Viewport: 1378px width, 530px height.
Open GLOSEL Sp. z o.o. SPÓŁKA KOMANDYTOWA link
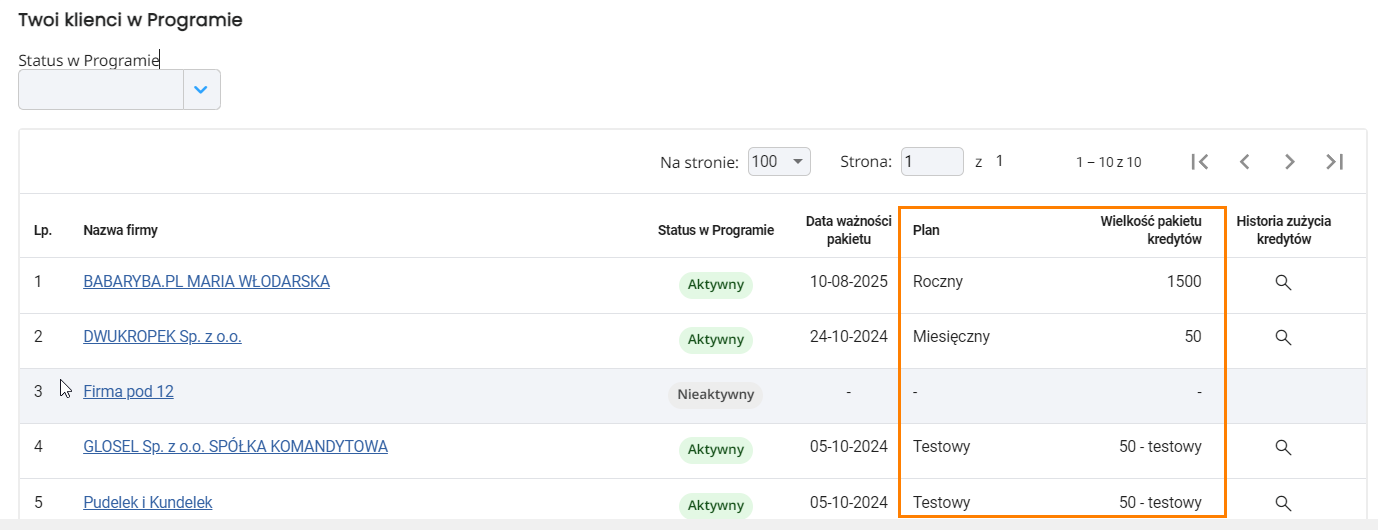235,447
